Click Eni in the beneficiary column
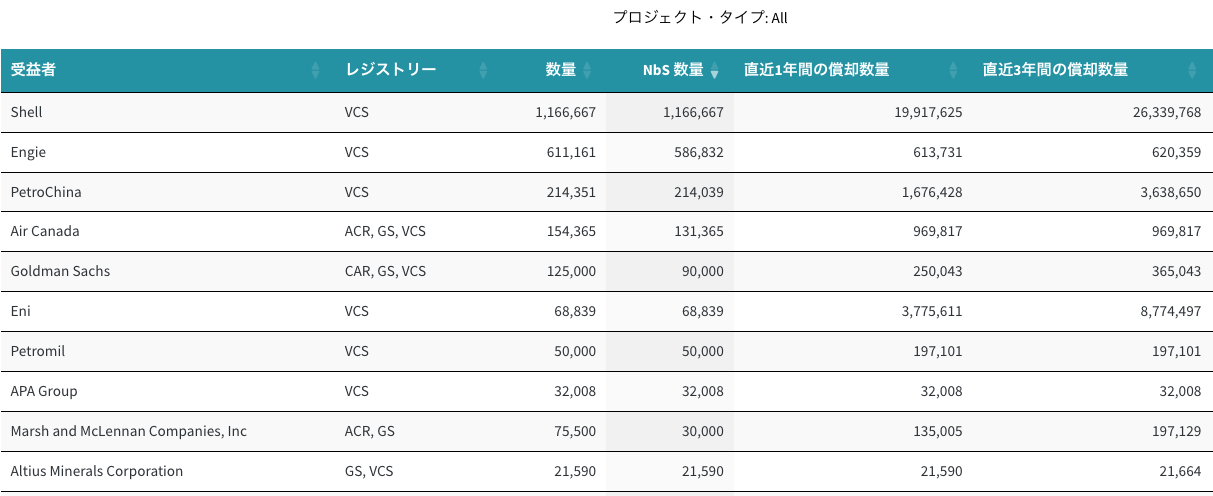 pos(21,311)
